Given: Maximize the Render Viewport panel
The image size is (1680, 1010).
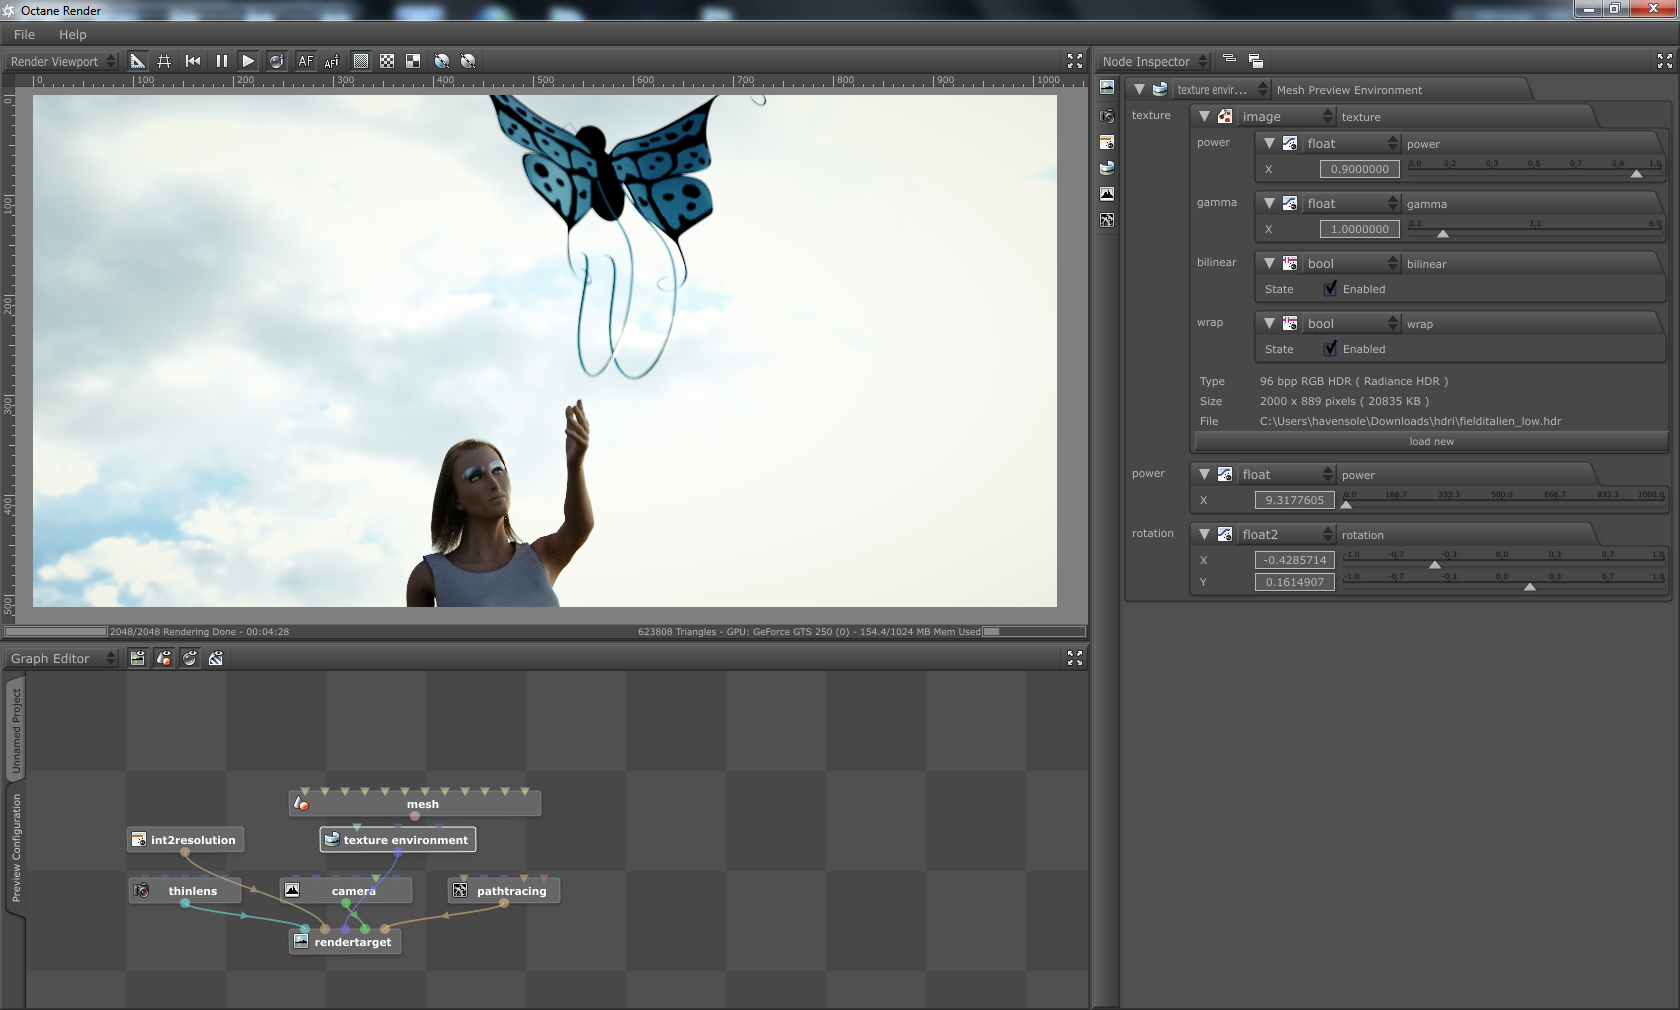Looking at the screenshot, I should point(1075,61).
